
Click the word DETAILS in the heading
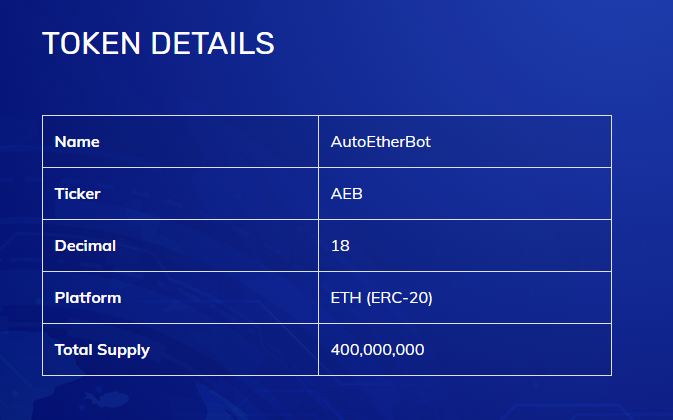[x=212, y=43]
